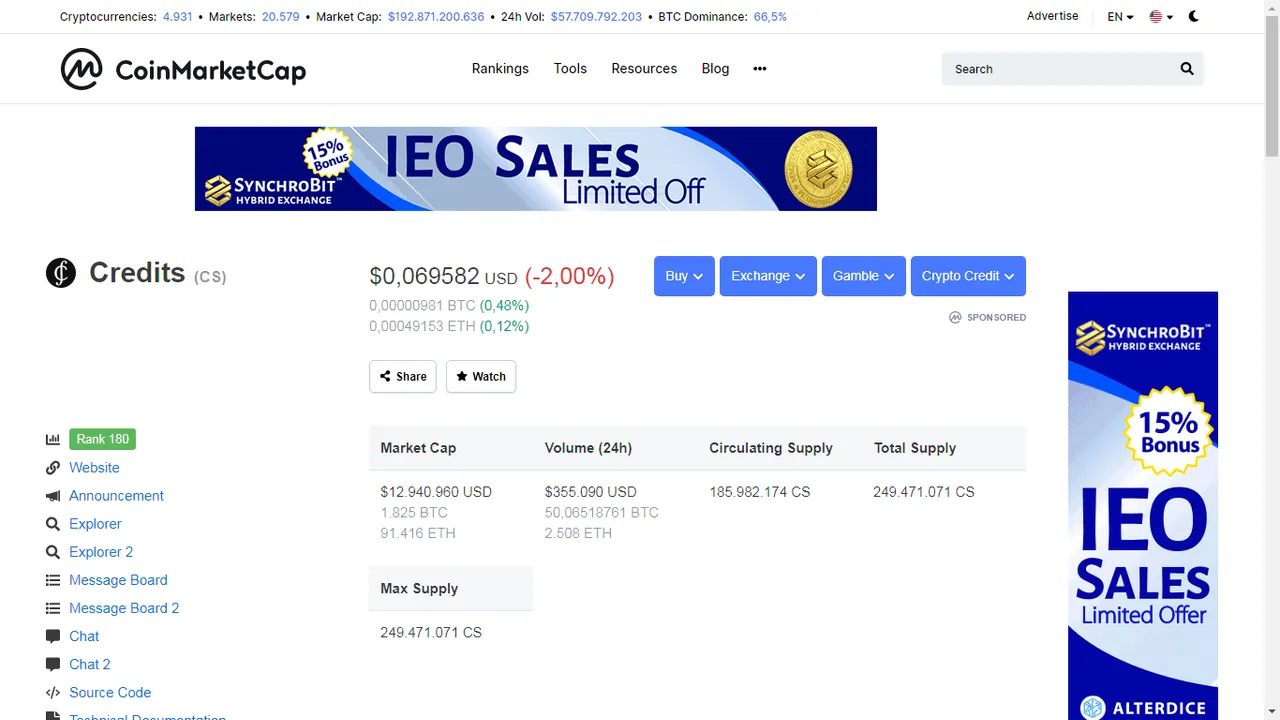Click the SynchroBit IEO Sales top banner
Screen dimensions: 1280x720
(x=536, y=168)
